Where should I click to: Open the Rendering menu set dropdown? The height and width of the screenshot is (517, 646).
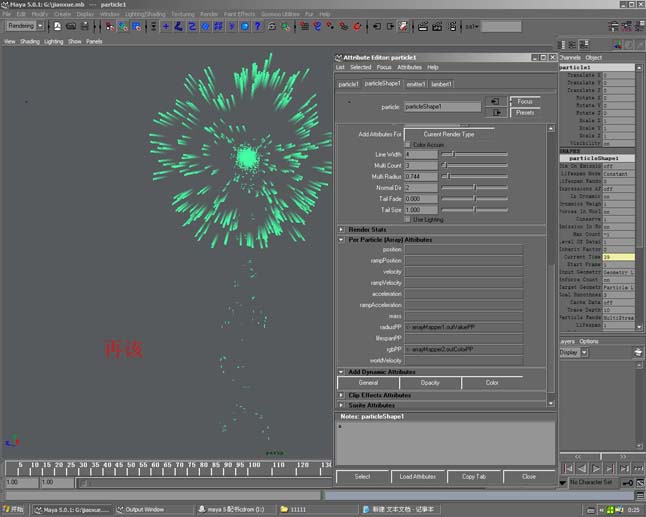pos(40,26)
